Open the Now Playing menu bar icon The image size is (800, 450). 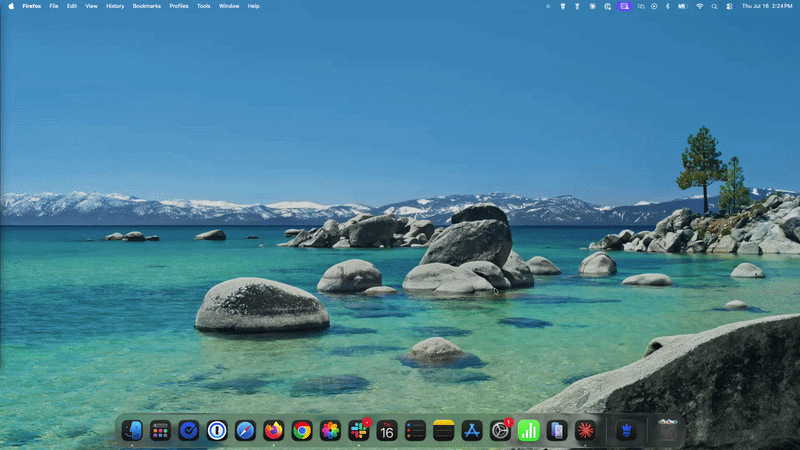tap(654, 6)
